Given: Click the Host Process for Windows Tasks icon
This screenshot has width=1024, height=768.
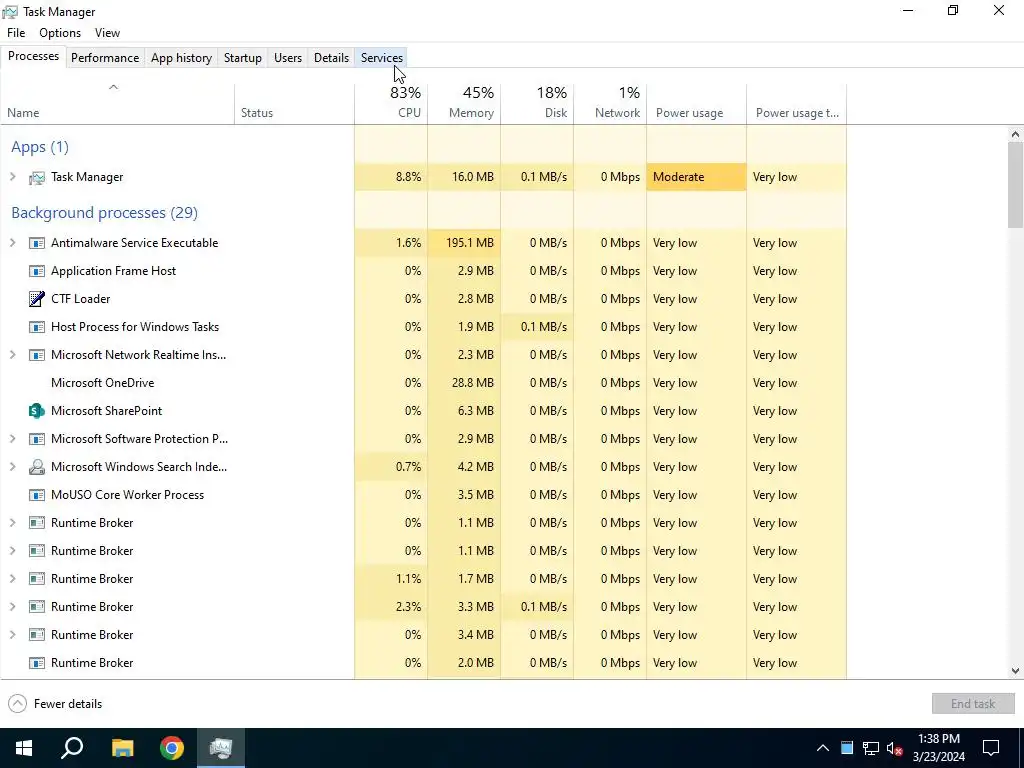Looking at the screenshot, I should coord(37,327).
